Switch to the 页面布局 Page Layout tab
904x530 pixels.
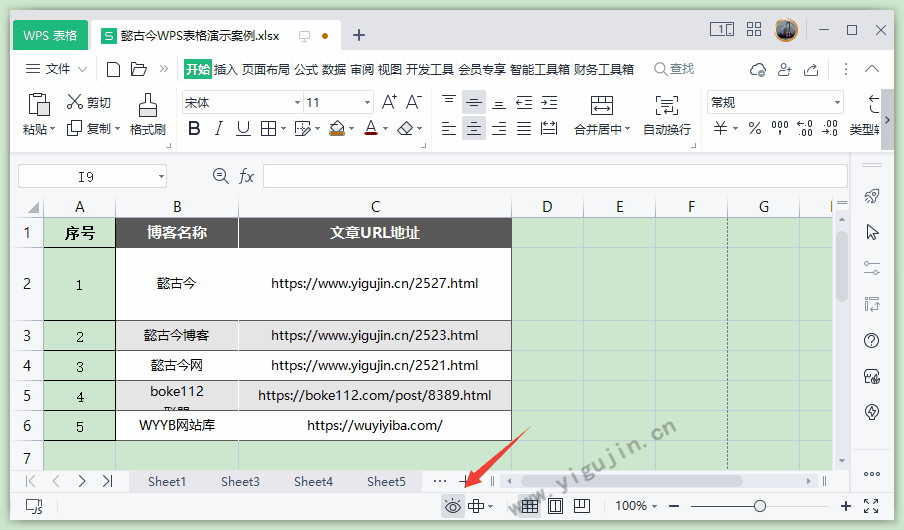(x=265, y=70)
